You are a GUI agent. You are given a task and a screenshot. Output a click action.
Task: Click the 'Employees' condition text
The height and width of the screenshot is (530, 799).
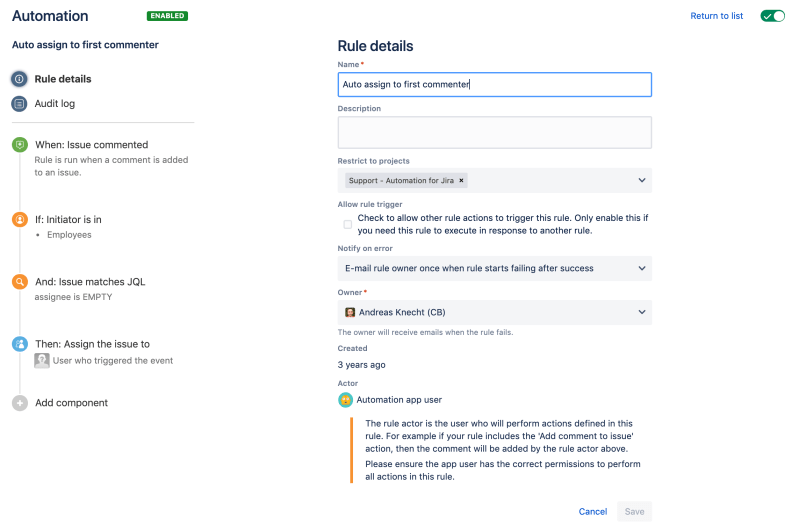(x=69, y=235)
